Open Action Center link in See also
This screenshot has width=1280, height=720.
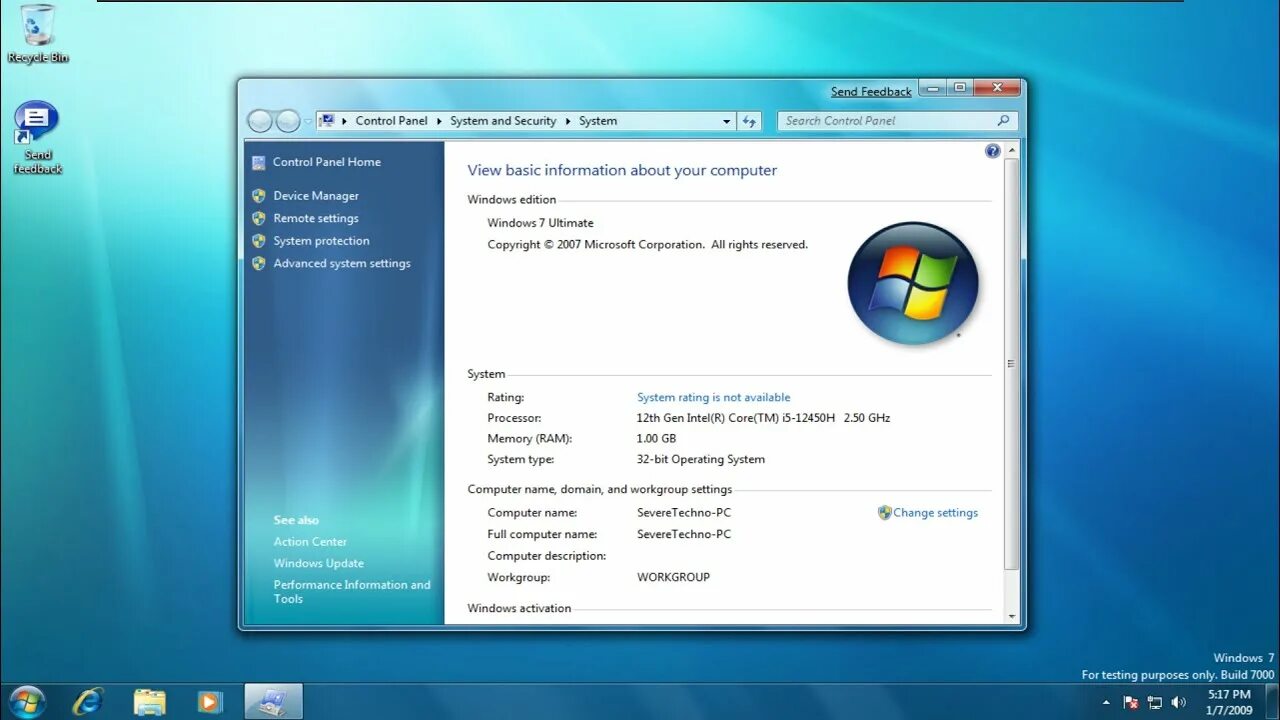coord(310,542)
